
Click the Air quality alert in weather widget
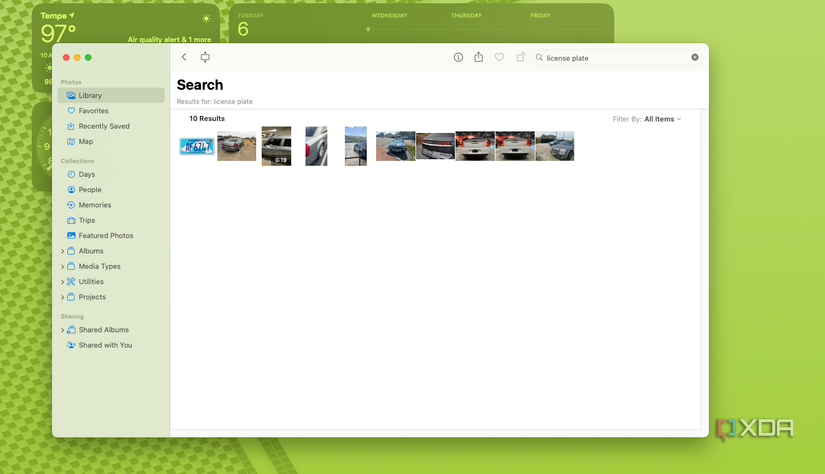[x=169, y=39]
